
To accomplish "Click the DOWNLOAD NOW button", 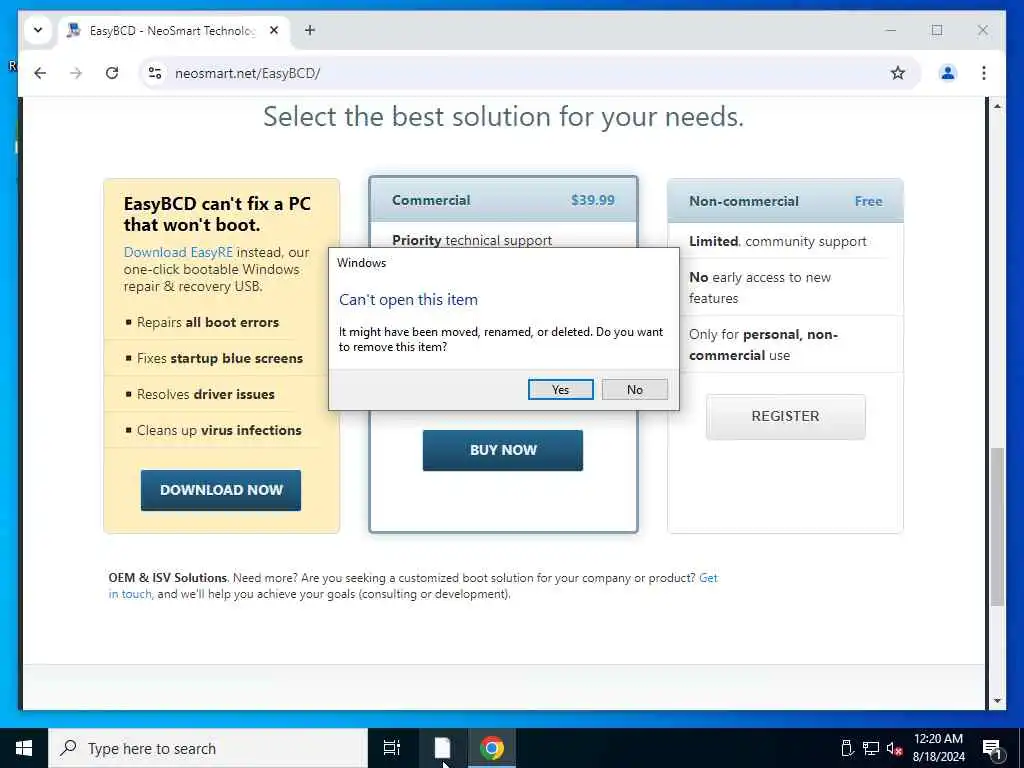I will coord(221,490).
